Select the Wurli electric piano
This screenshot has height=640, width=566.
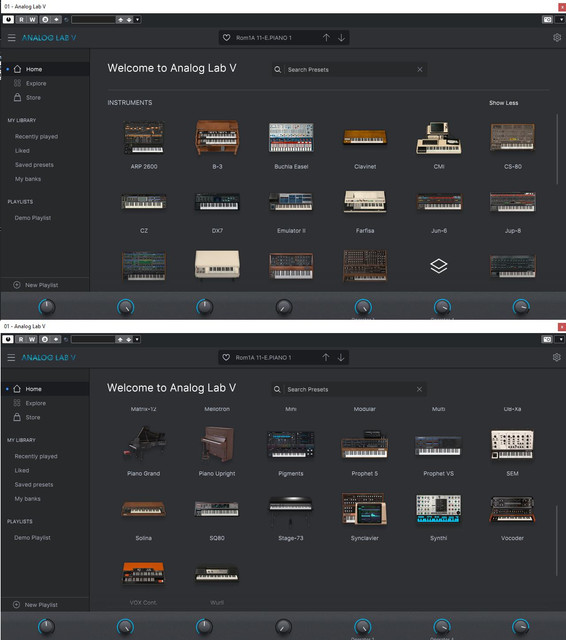pos(217,574)
